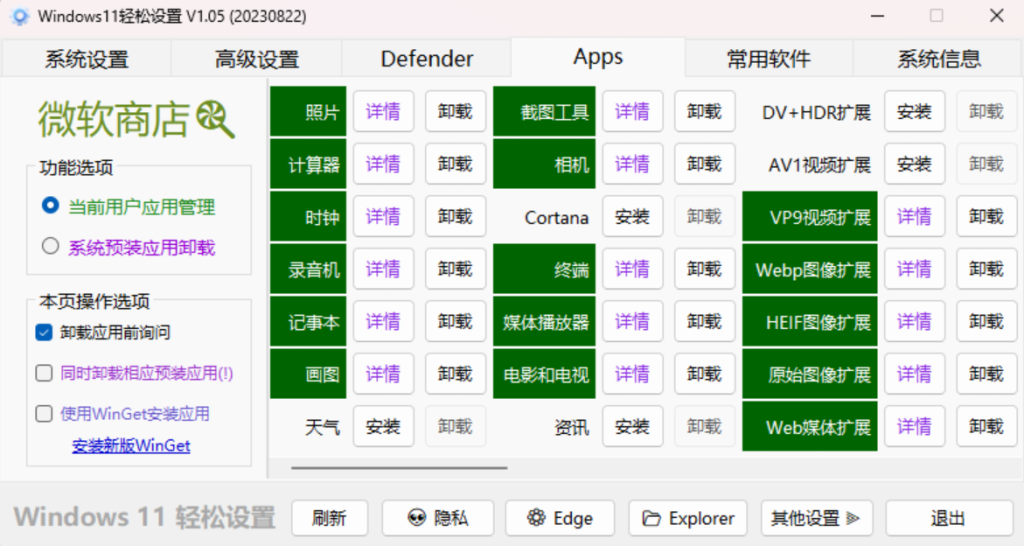
Task: Install Cortana with its 安装 button
Action: [x=632, y=216]
